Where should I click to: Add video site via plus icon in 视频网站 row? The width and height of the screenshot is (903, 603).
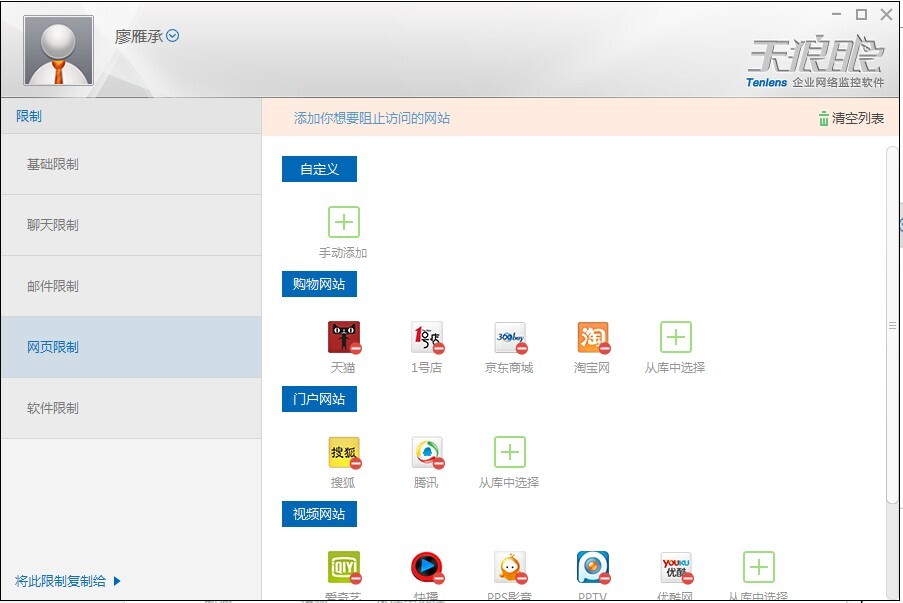(x=758, y=567)
